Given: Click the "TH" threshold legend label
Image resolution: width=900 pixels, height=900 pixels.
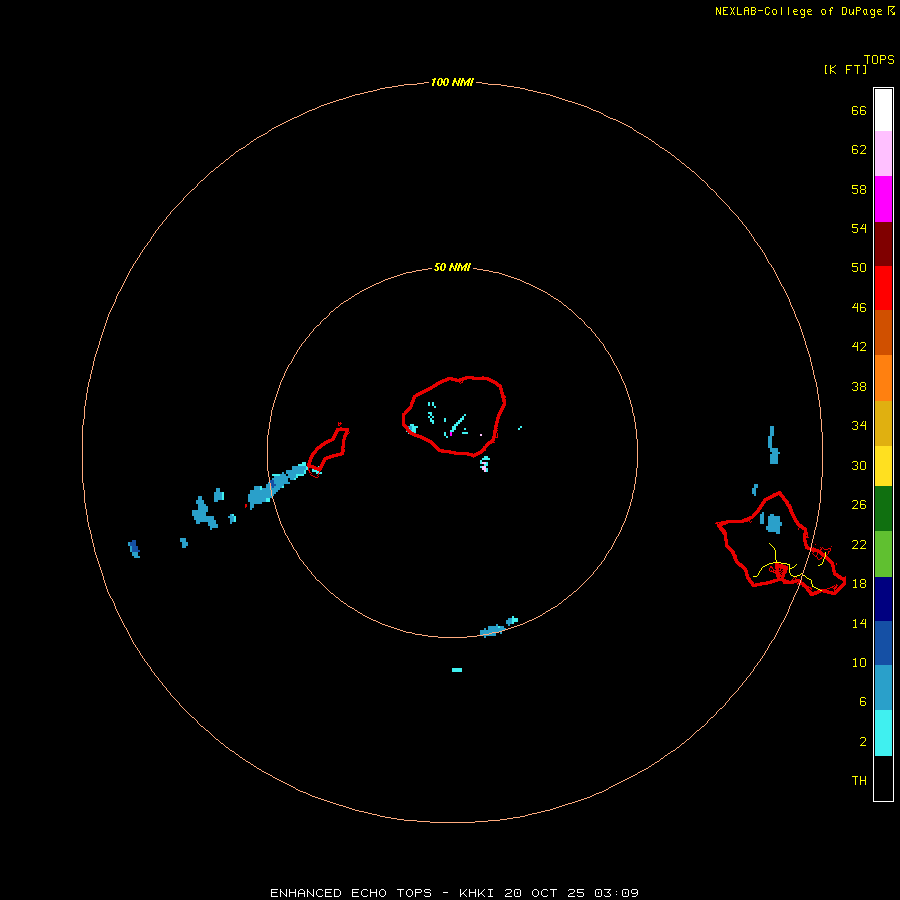Looking at the screenshot, I should tap(859, 781).
